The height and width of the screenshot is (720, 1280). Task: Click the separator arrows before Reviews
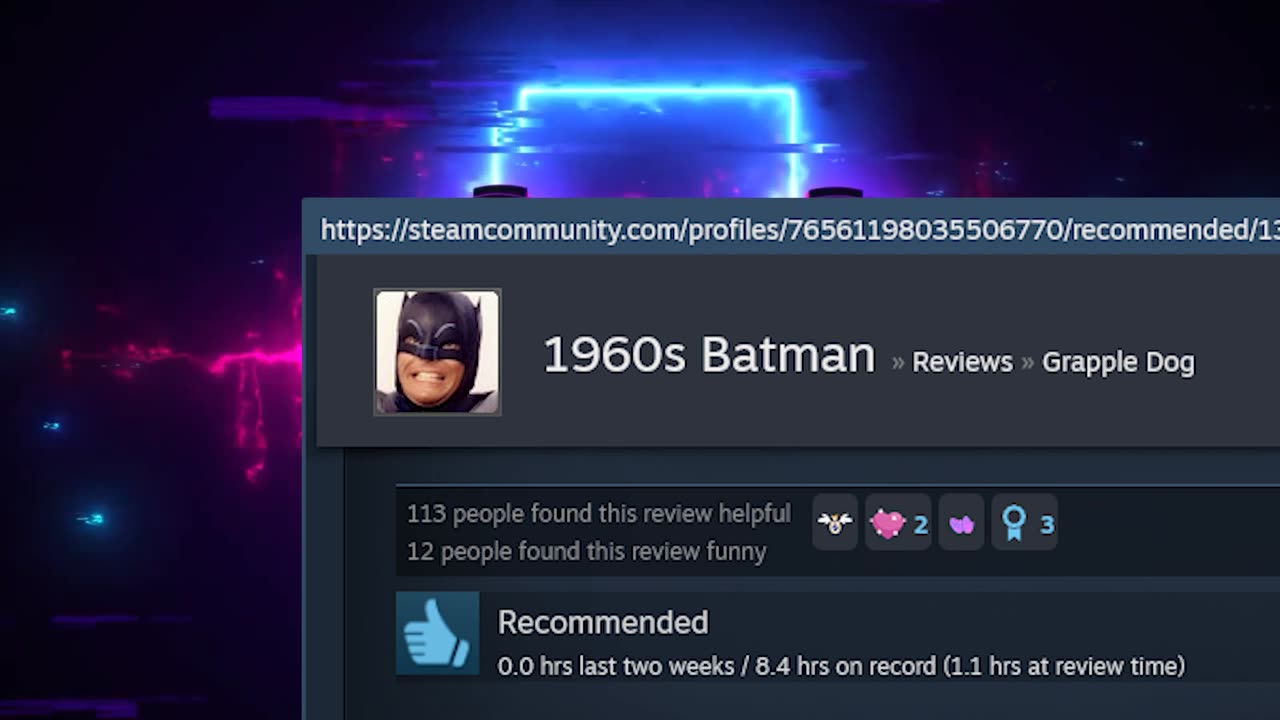pyautogui.click(x=897, y=363)
